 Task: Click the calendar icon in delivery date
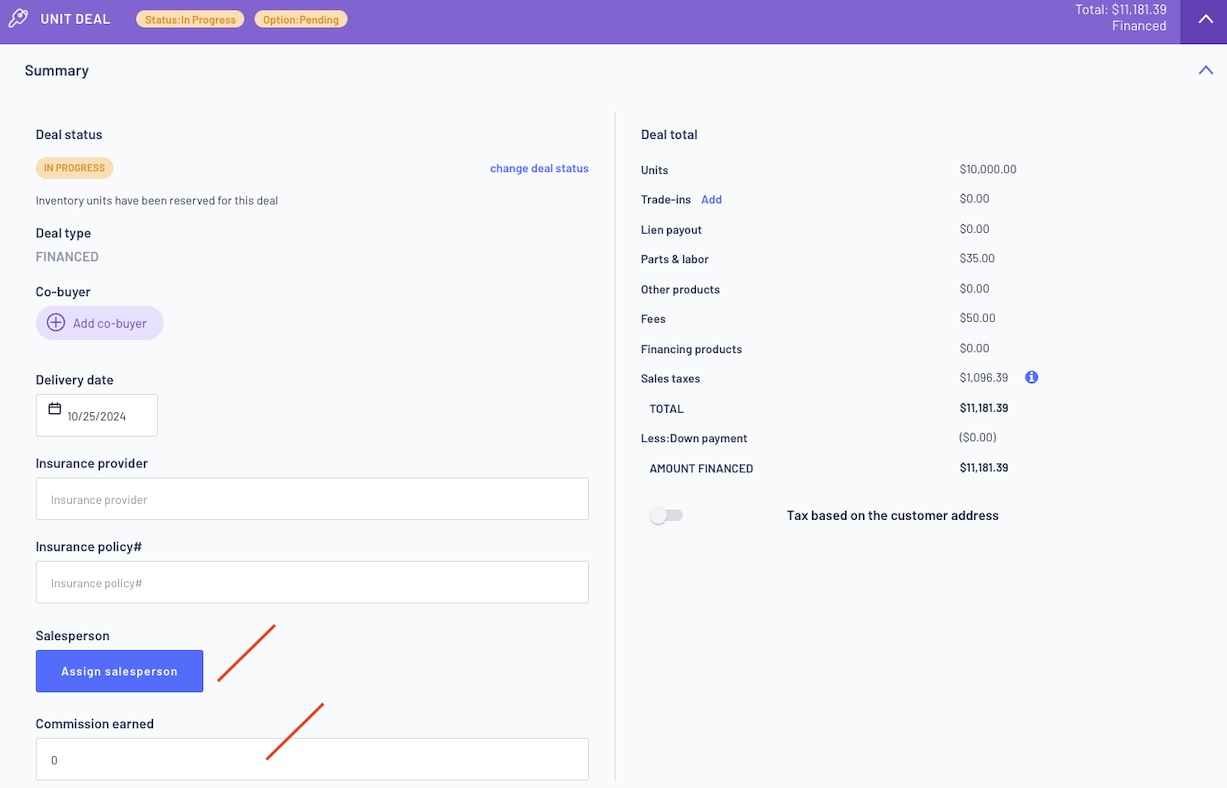point(55,409)
